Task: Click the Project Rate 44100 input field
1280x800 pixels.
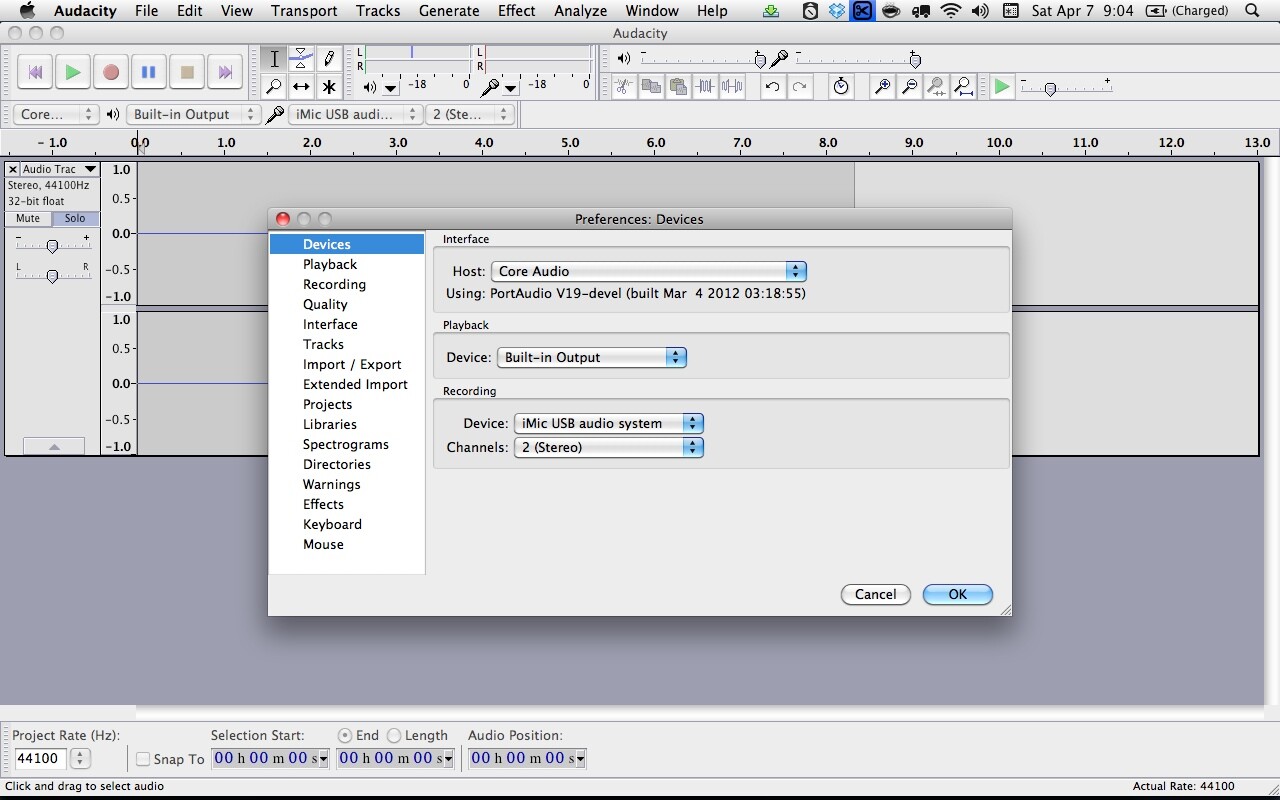Action: [40, 759]
